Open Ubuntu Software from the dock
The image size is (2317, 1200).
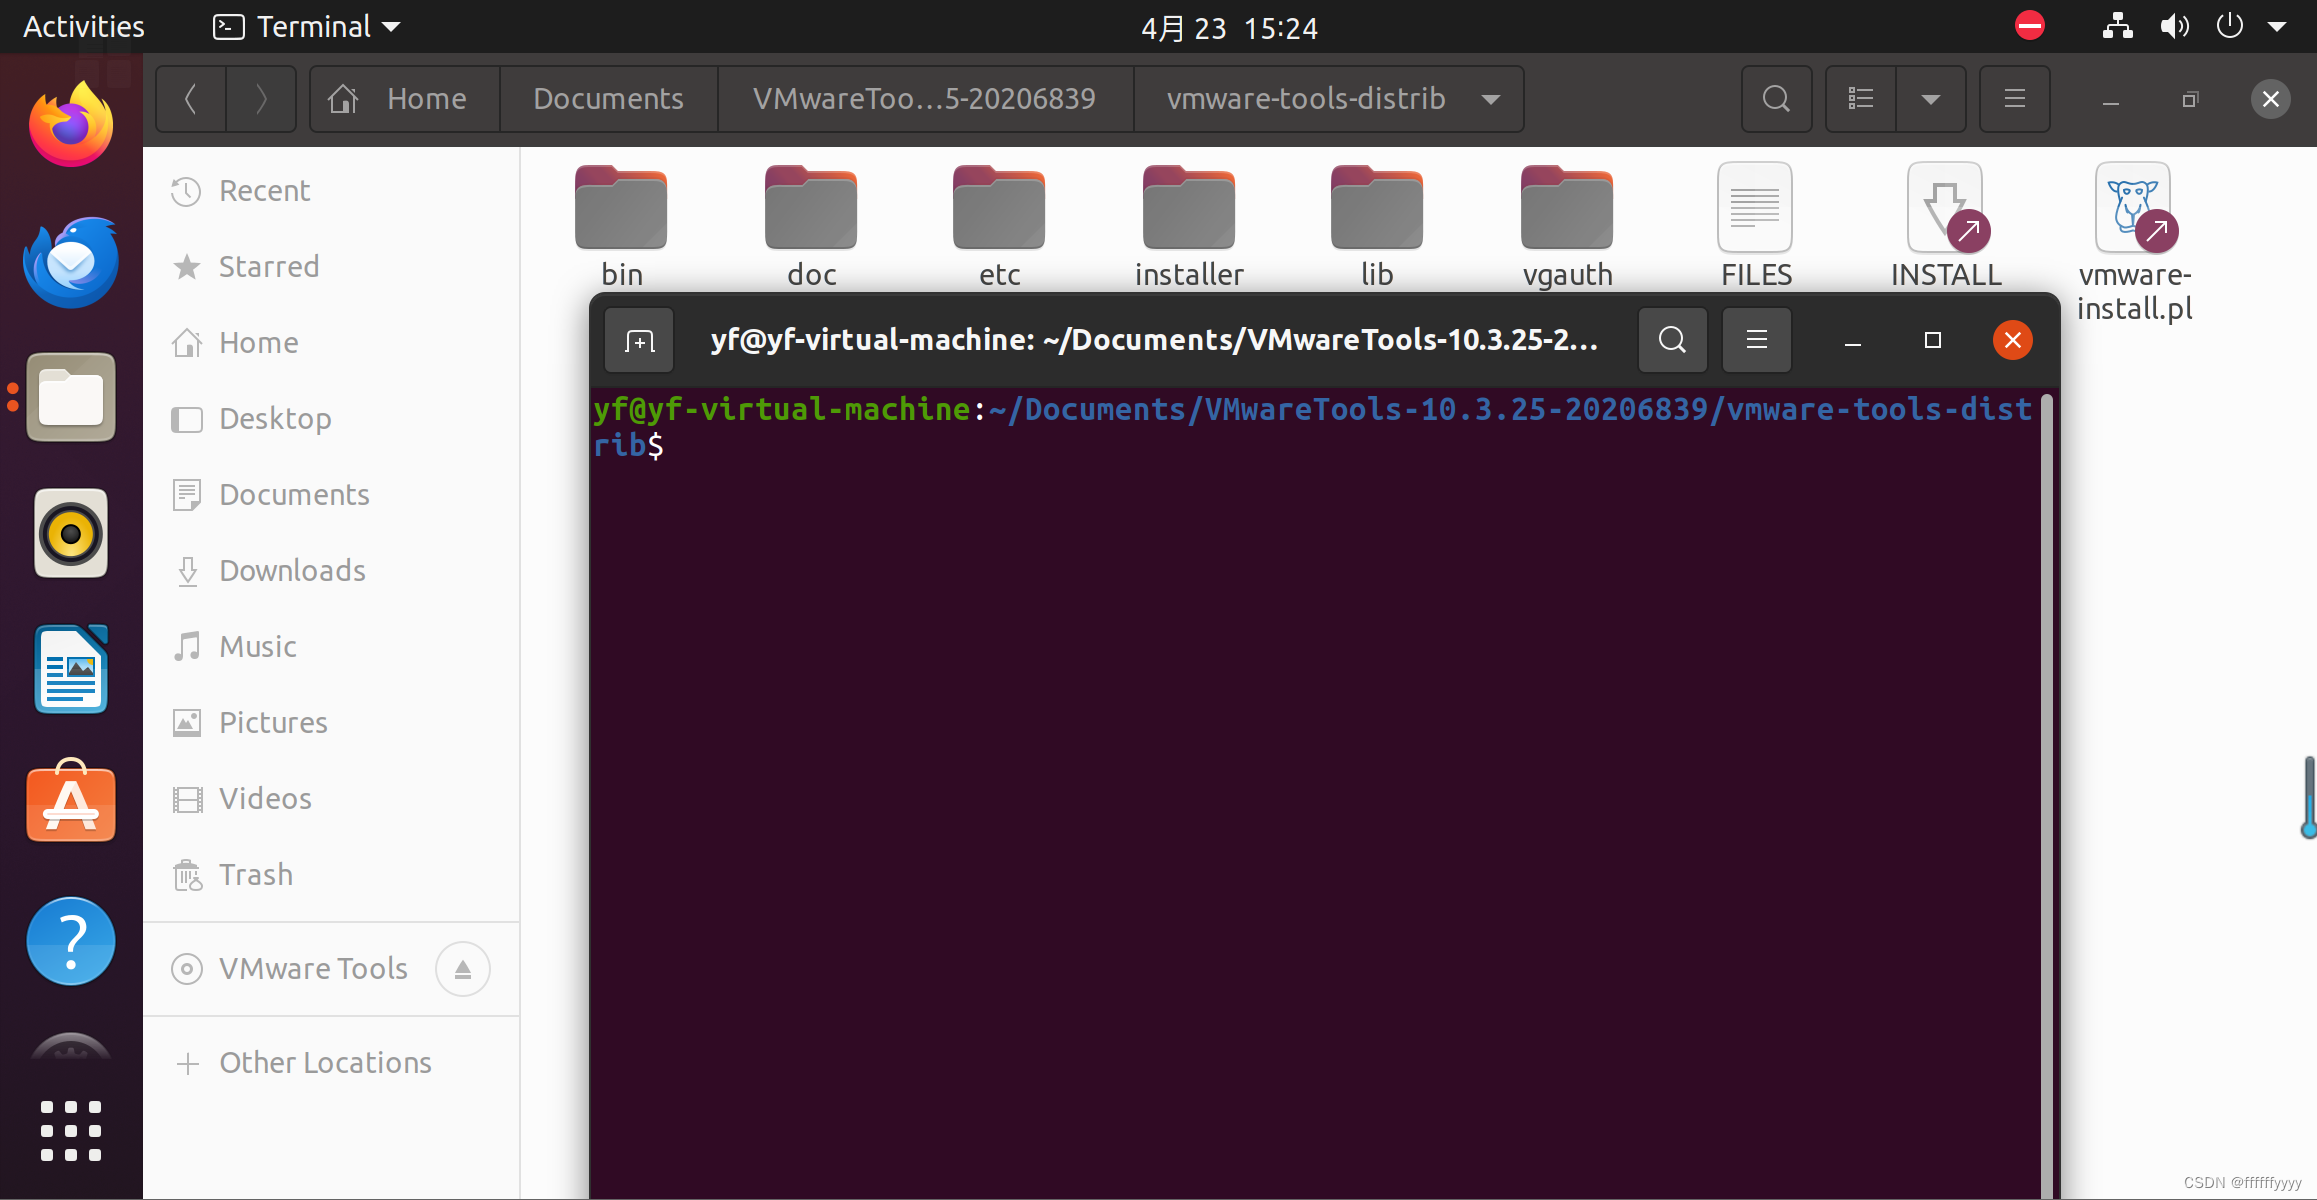(71, 801)
